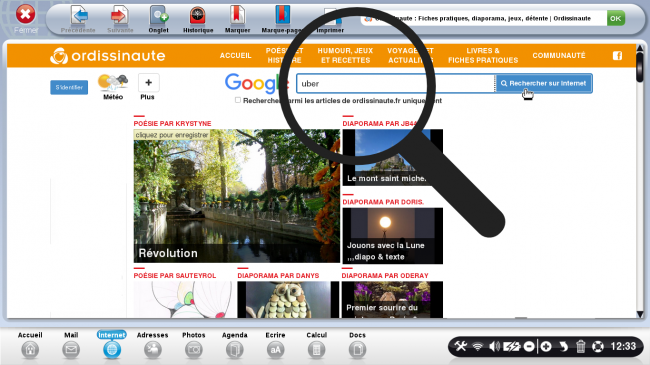Open the POÉSIE PAR SAUTEYROL link
Viewport: 650px width, 365px height.
tap(175, 275)
